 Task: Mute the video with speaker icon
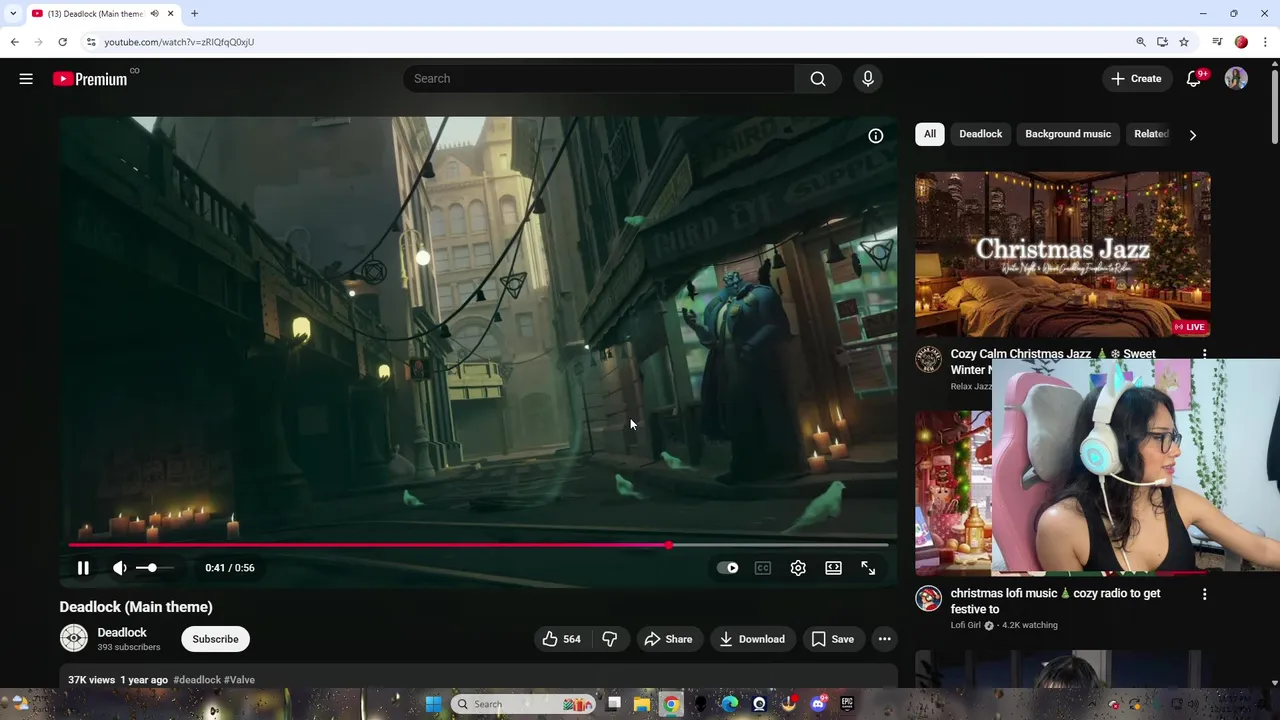click(120, 568)
